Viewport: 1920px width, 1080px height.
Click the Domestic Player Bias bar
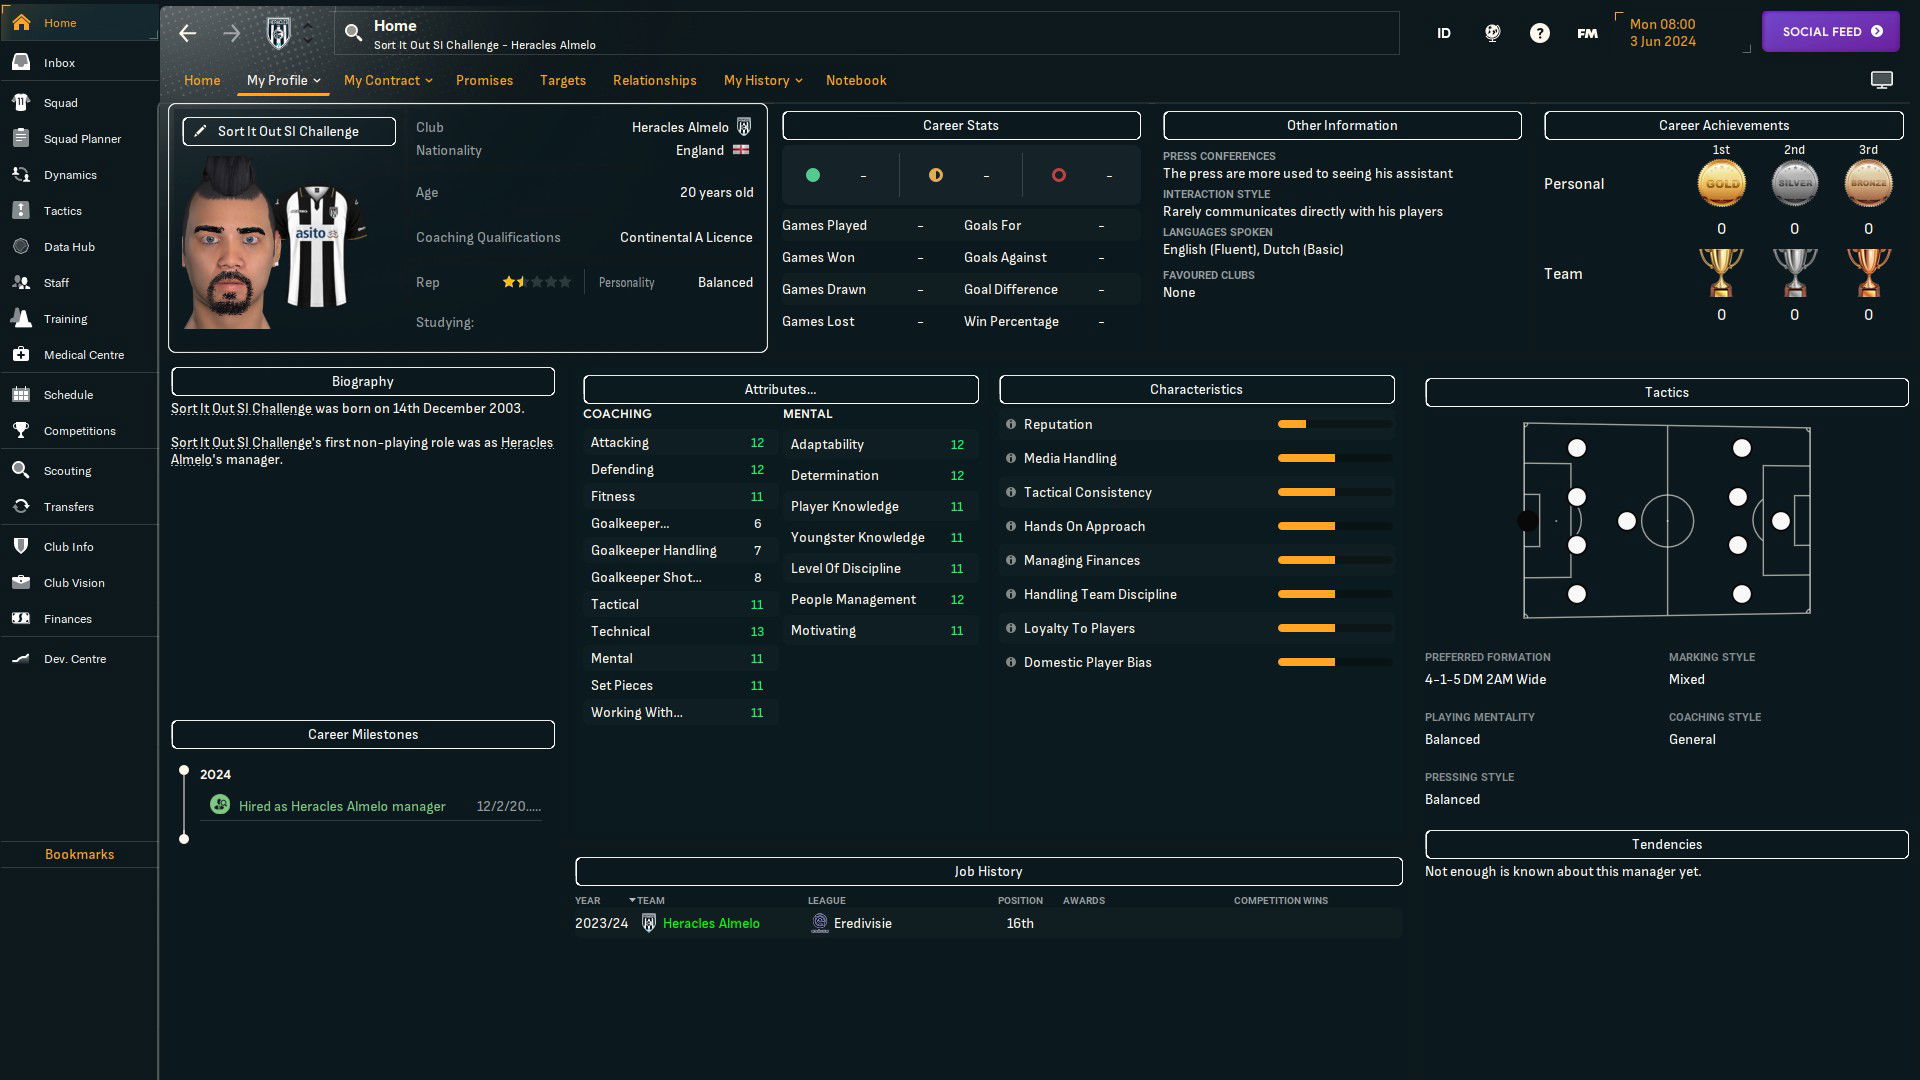1334,662
